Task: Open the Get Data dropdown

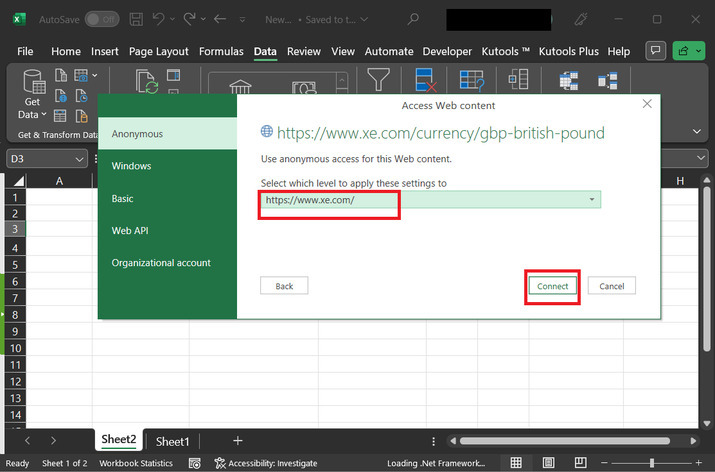Action: pos(32,94)
